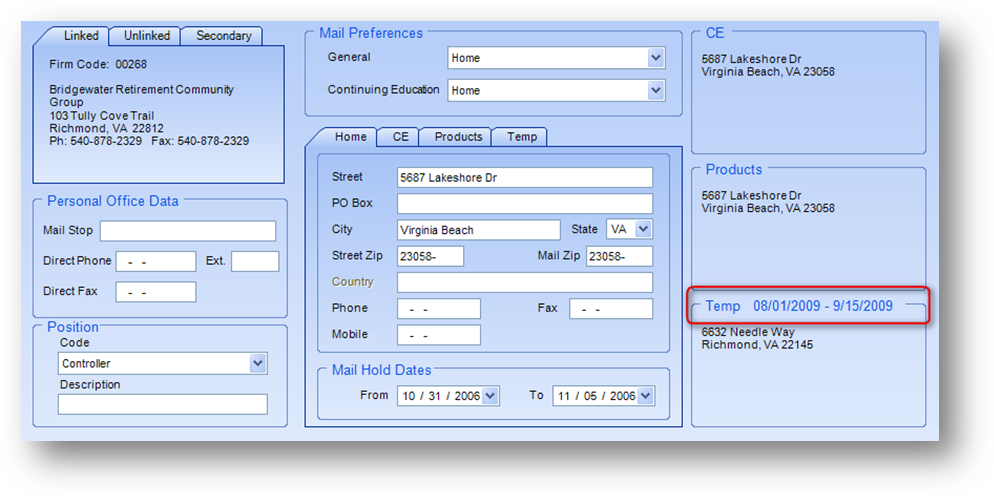Click the Mobile number field

click(x=438, y=335)
